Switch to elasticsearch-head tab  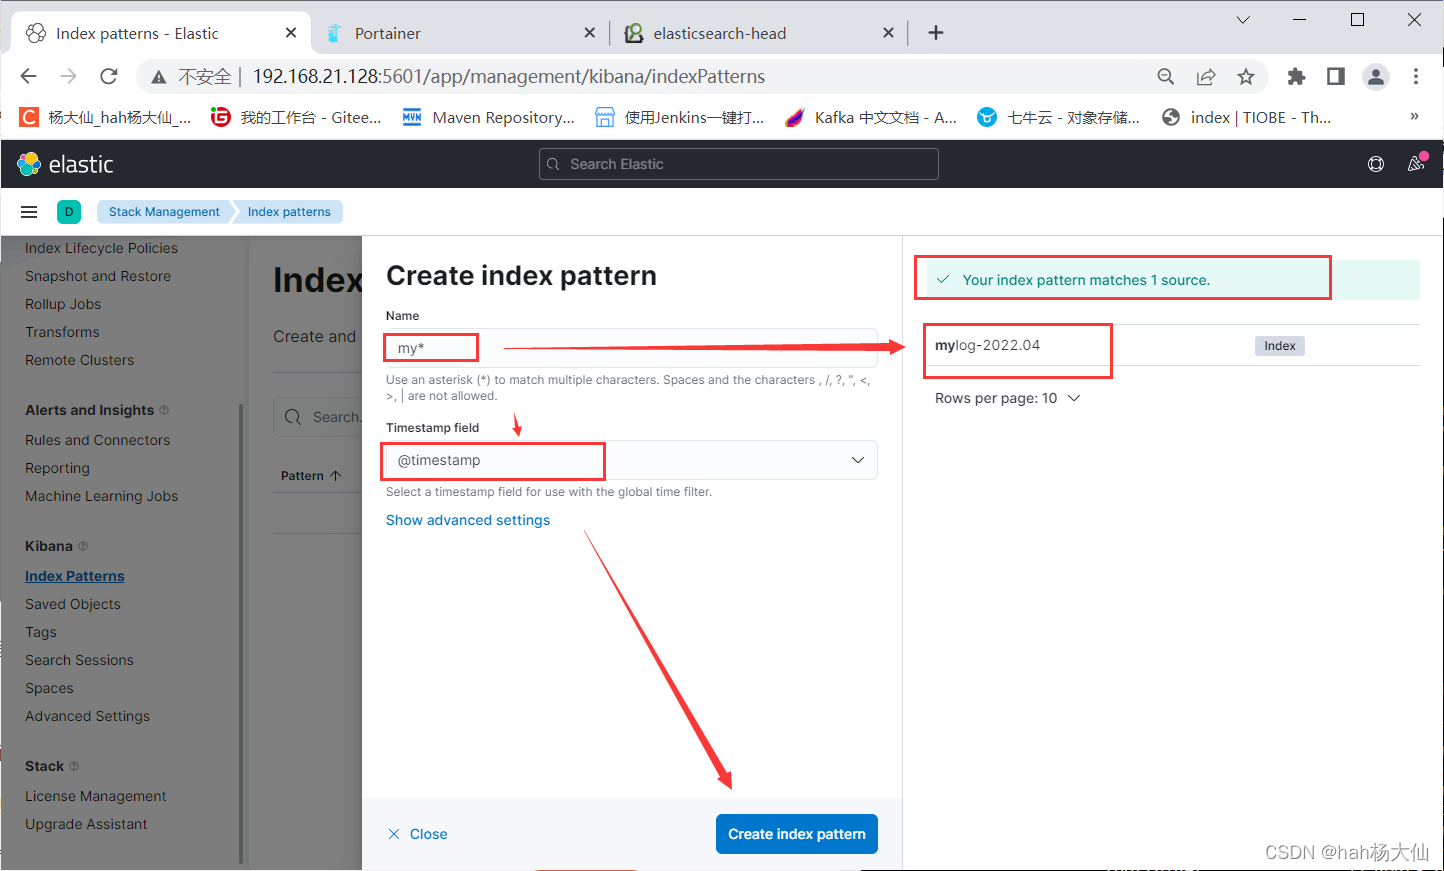[760, 33]
